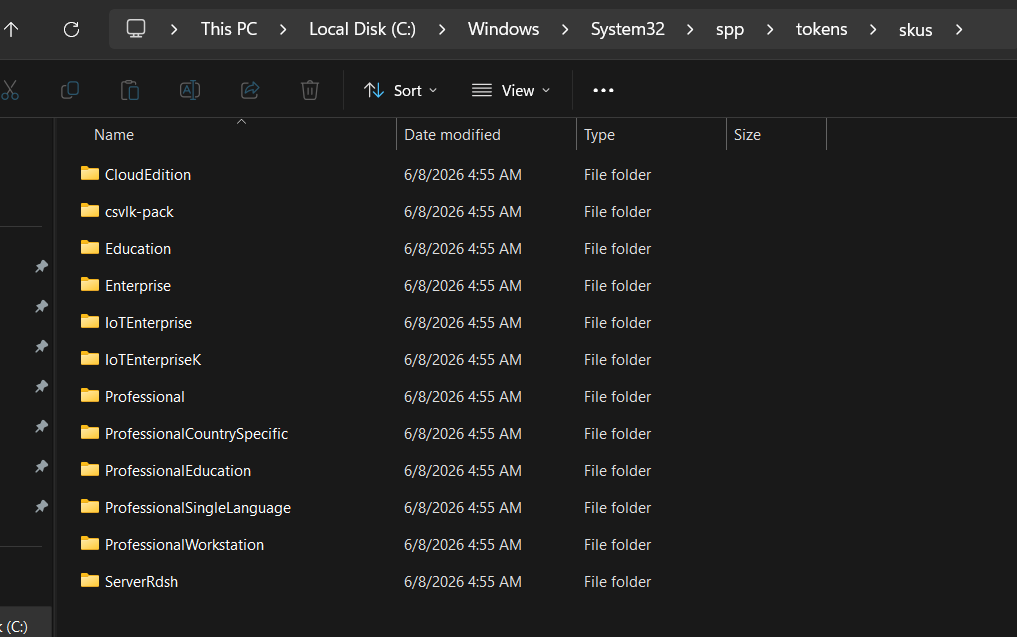Viewport: 1017px width, 637px height.
Task: Expand chevron after spp in path
Action: (x=770, y=29)
